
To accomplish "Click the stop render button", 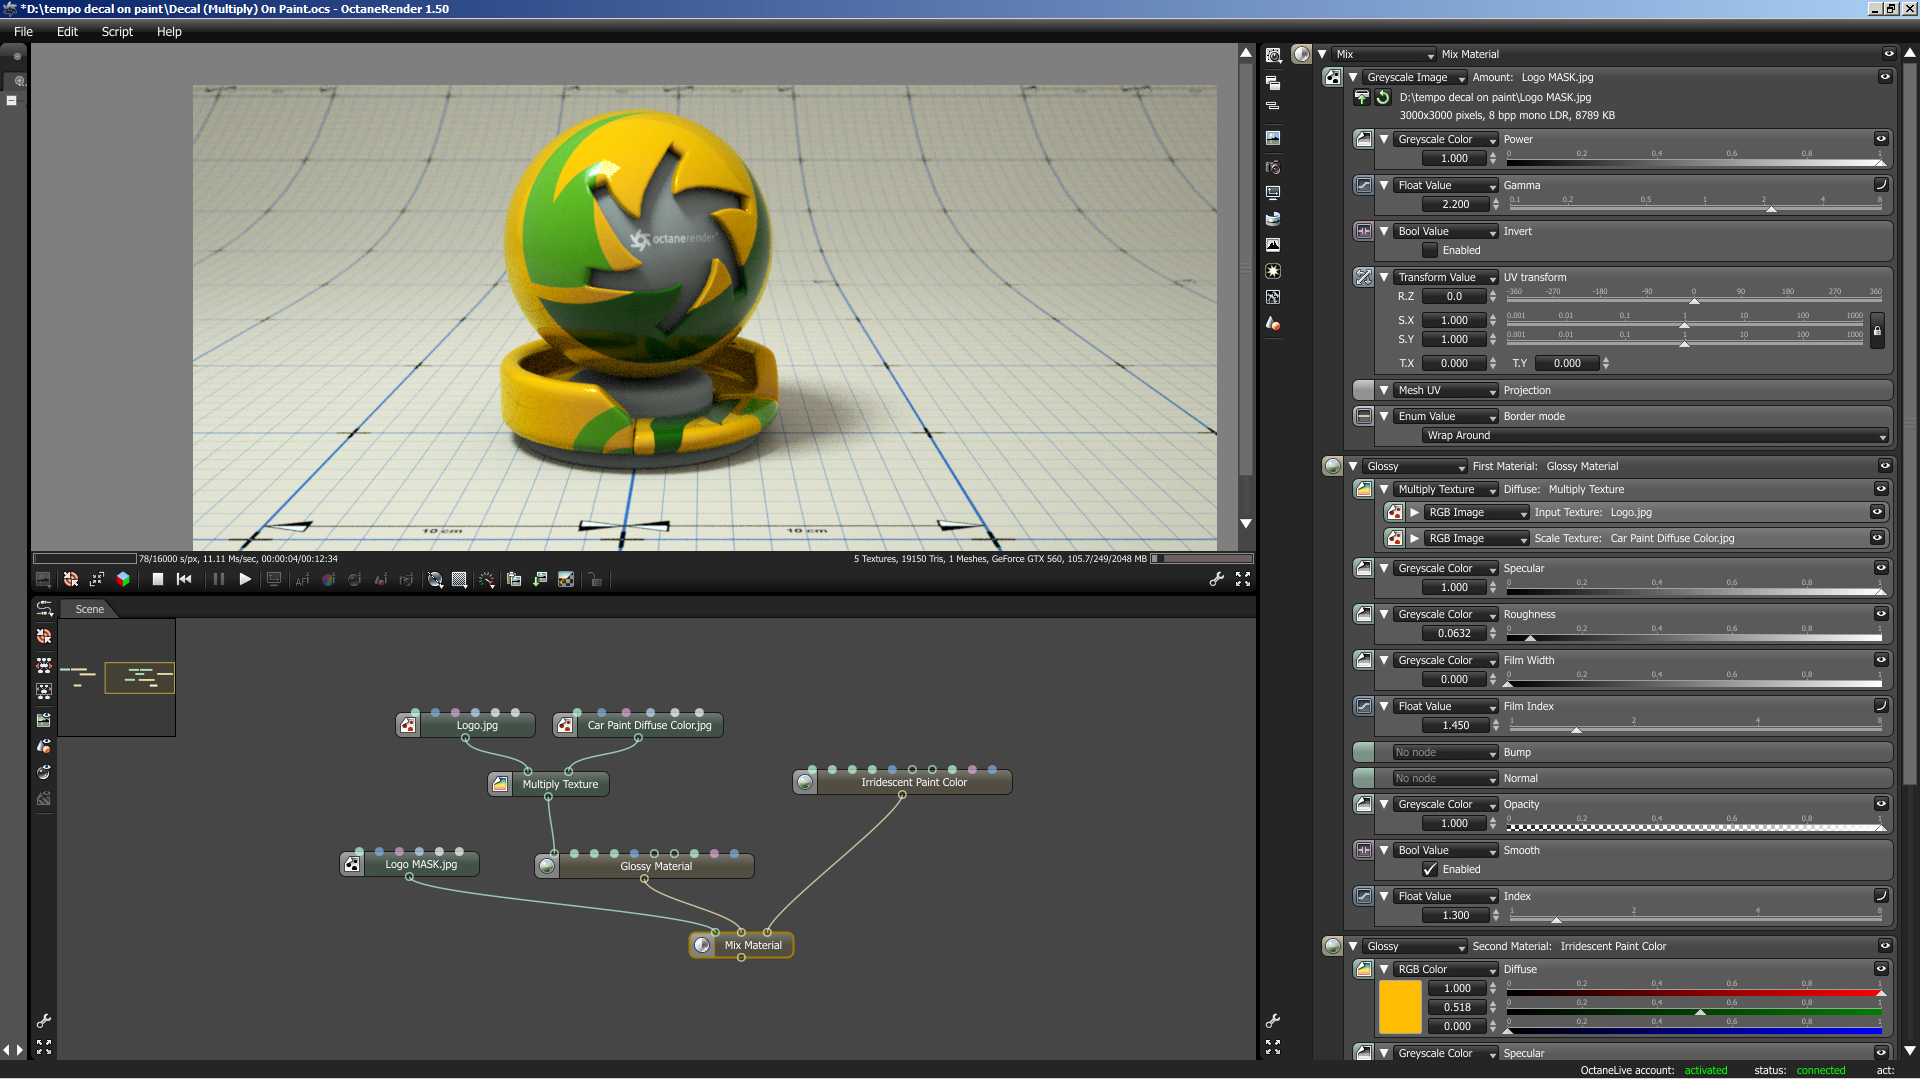I will click(x=157, y=579).
